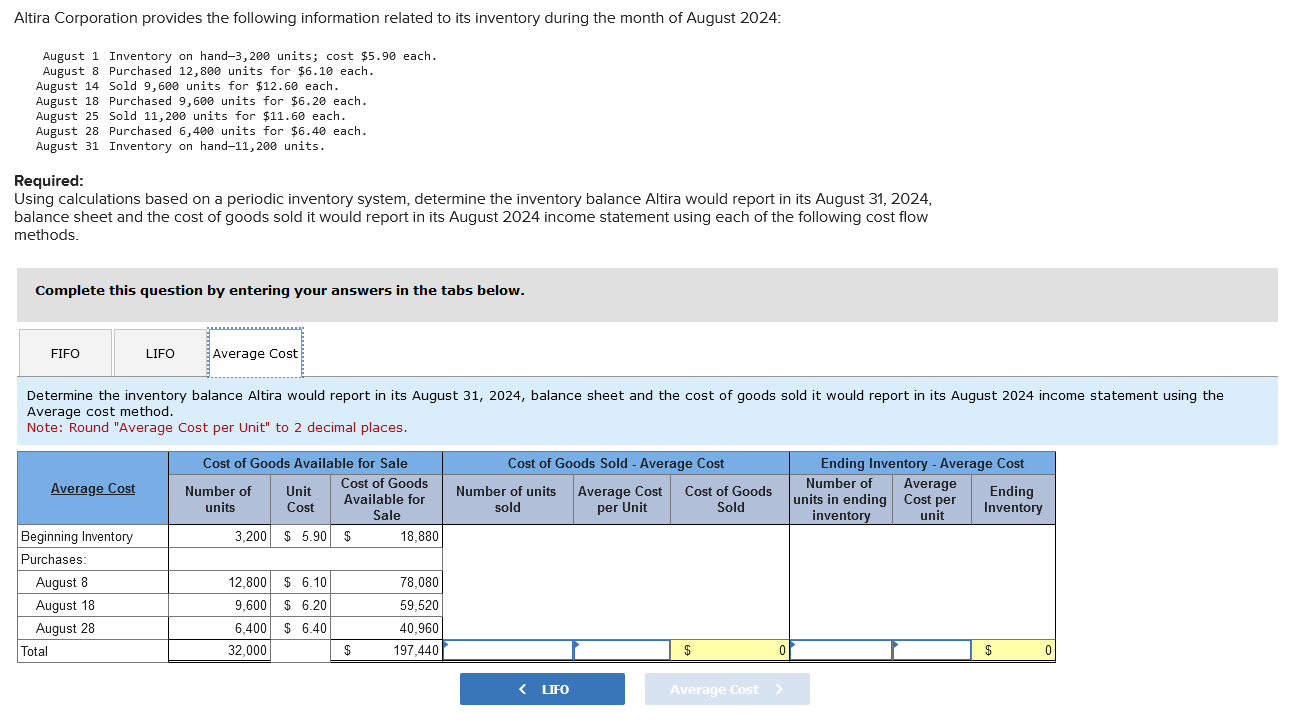Click the $ 6.40 unit cost cell
This screenshot has width=1307, height=724.
tap(300, 628)
